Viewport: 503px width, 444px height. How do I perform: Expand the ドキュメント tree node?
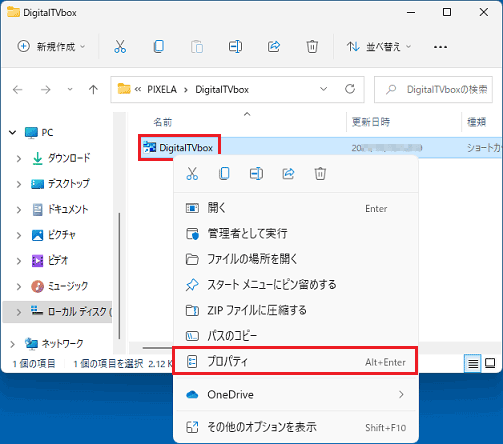coord(19,210)
